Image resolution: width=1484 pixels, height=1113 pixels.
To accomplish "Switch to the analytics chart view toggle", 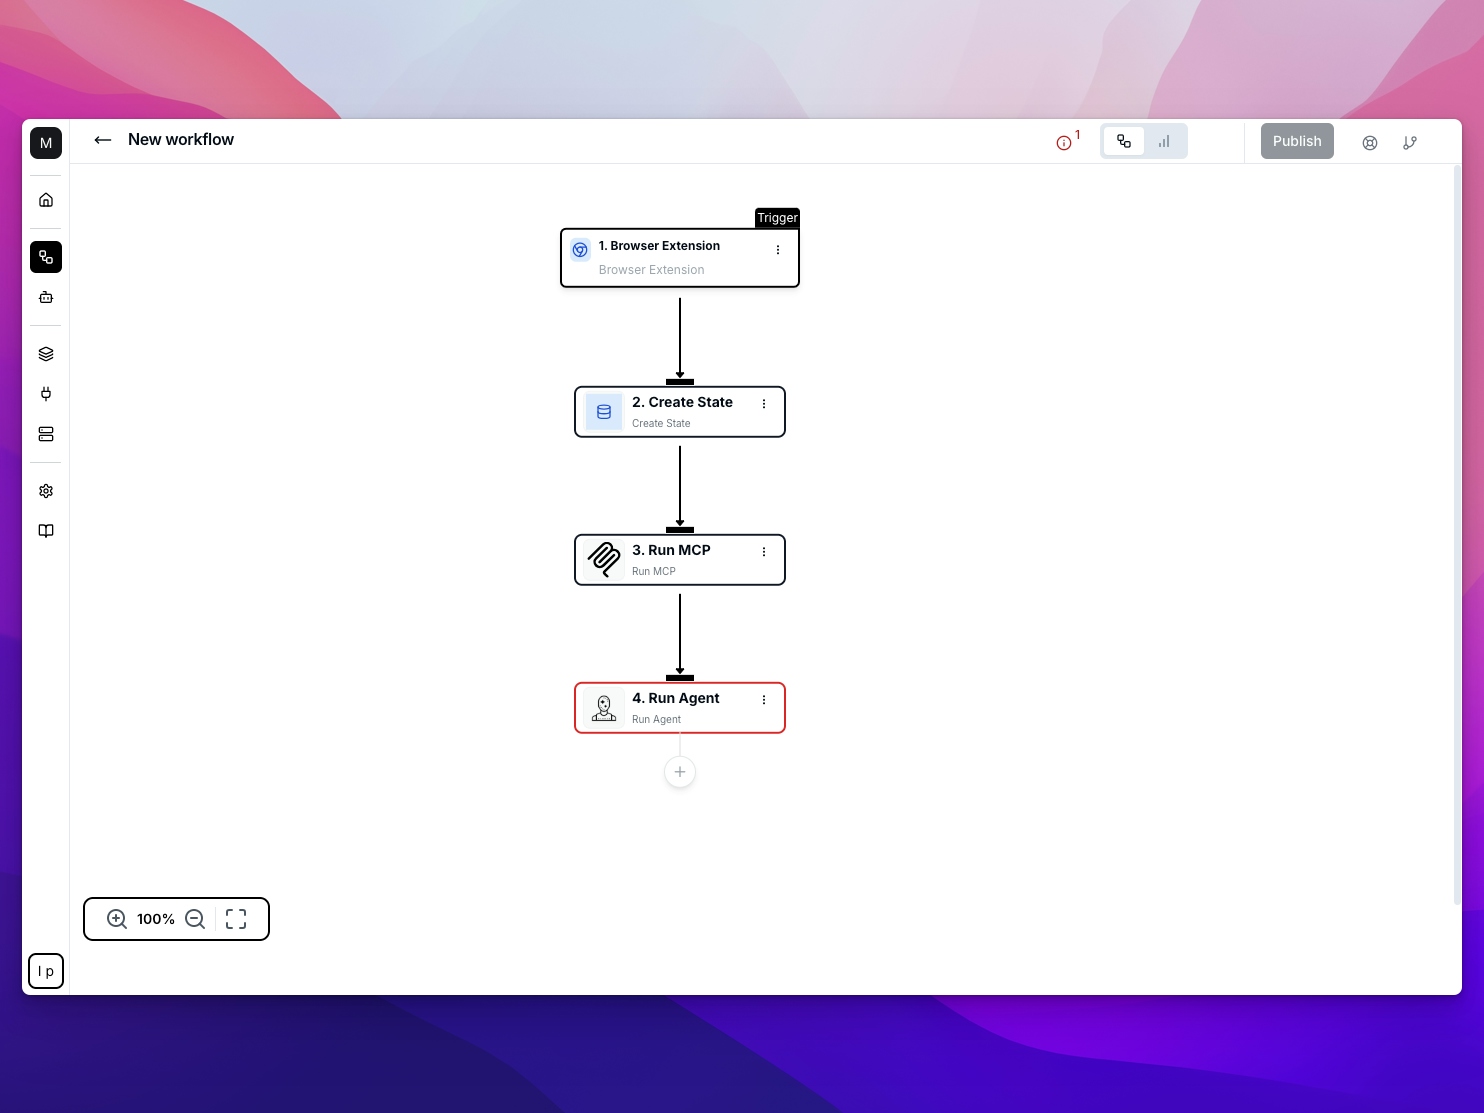I will click(1163, 141).
